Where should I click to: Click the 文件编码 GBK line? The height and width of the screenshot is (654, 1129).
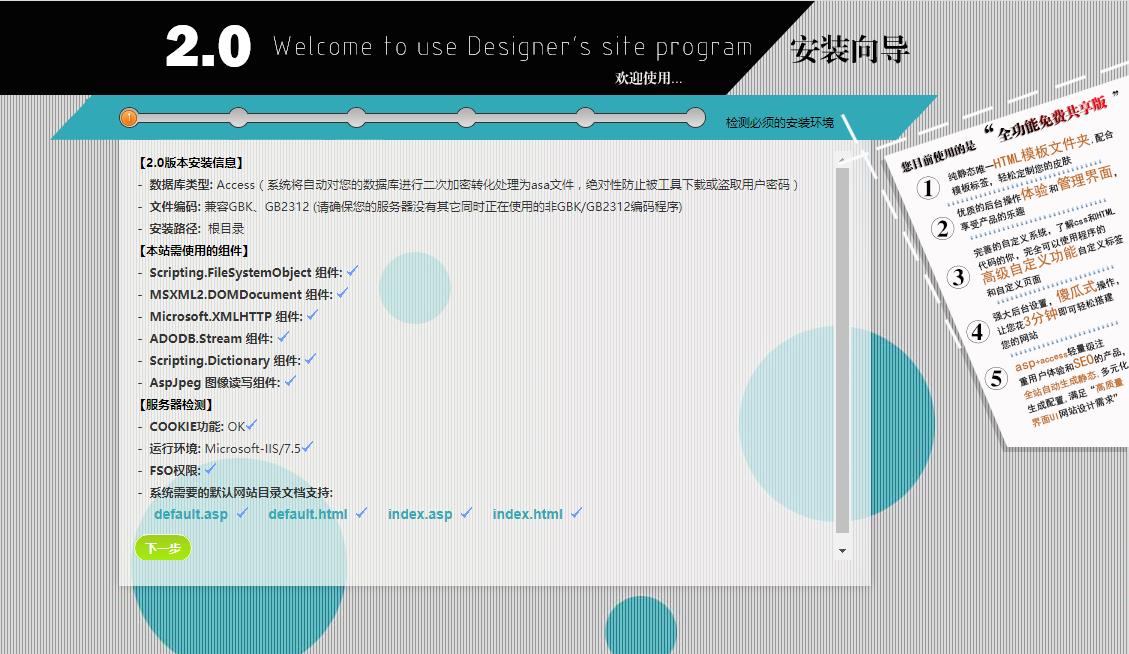point(410,207)
